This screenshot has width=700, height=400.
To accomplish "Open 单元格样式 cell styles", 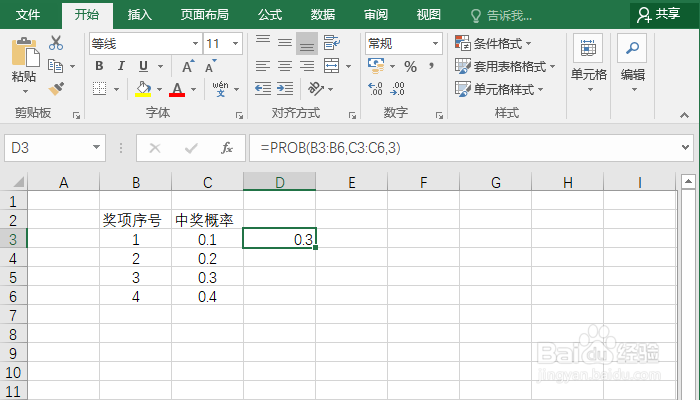I will 499,89.
